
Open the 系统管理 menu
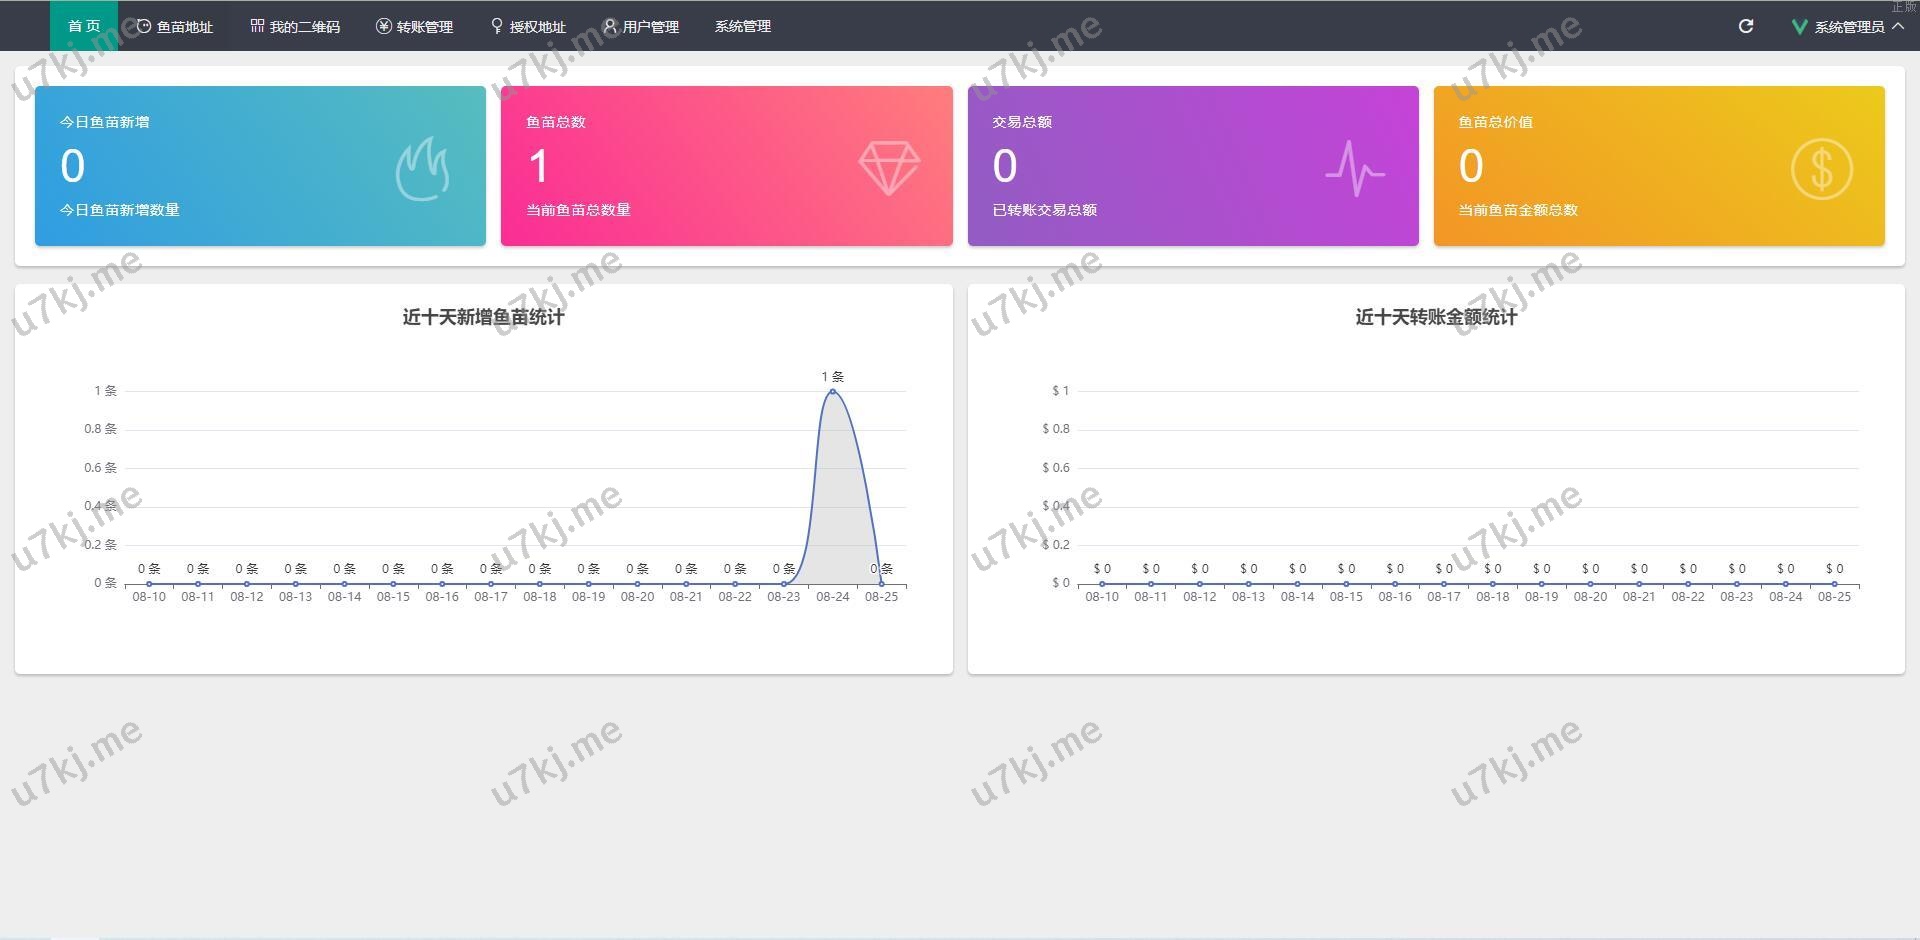[742, 26]
